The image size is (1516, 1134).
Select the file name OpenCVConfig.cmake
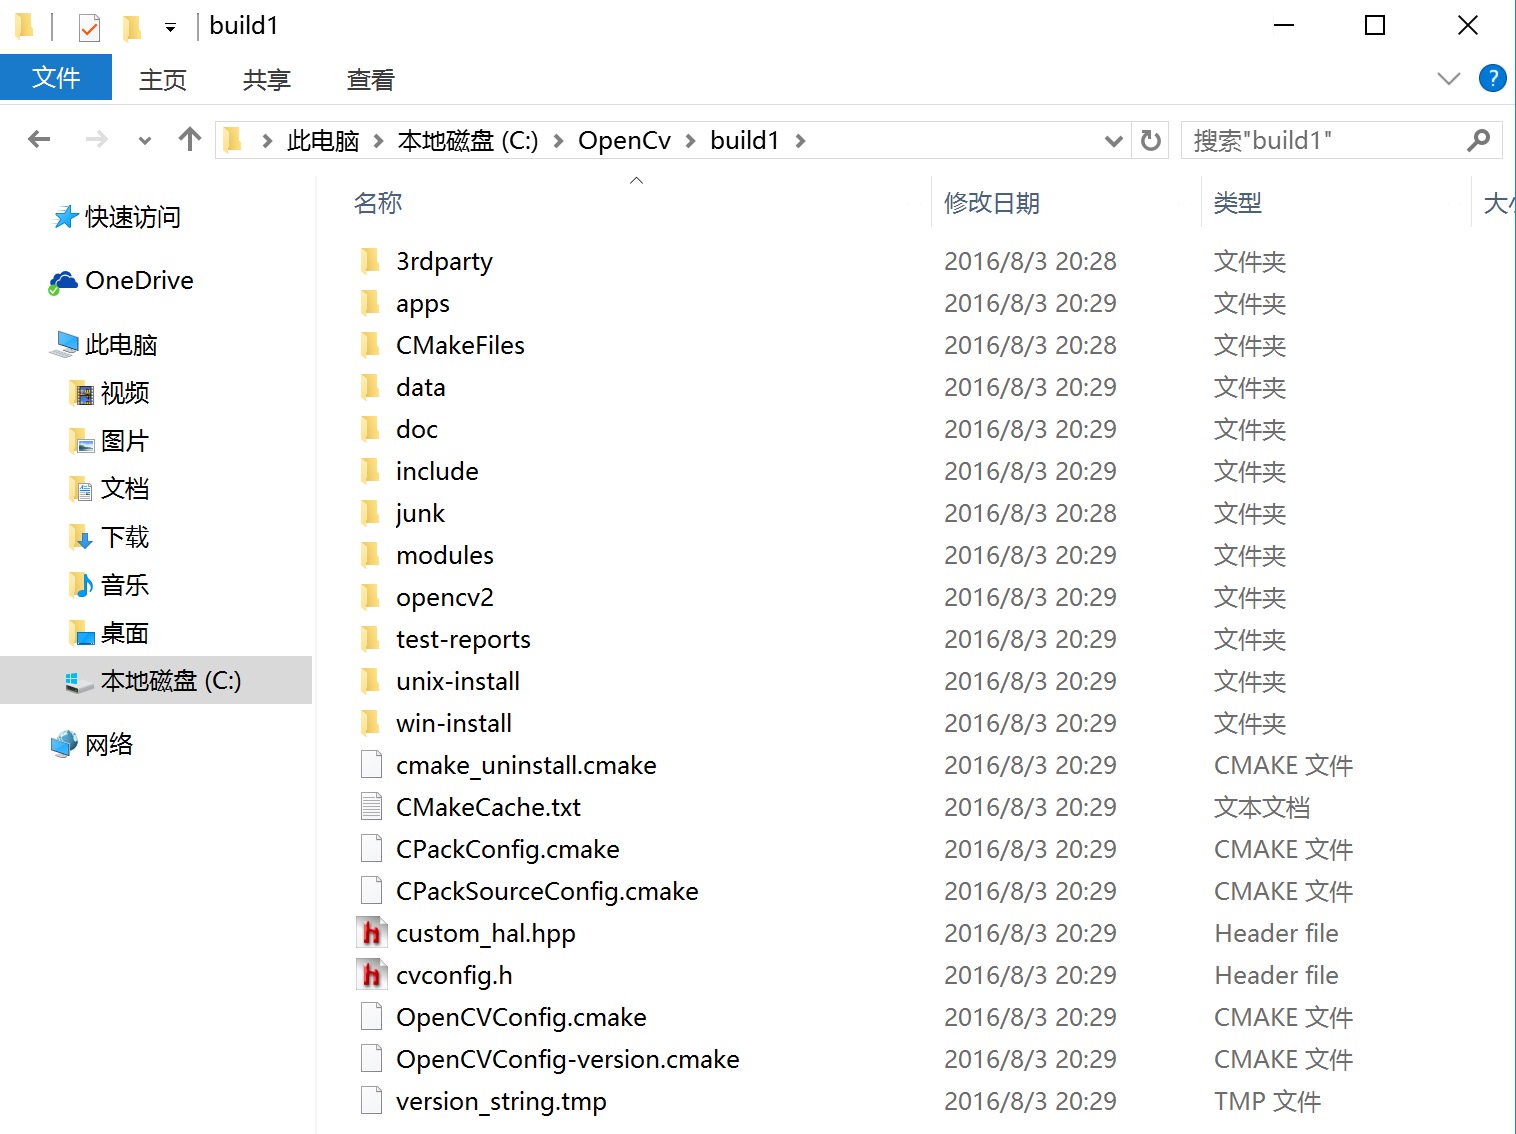point(521,1018)
